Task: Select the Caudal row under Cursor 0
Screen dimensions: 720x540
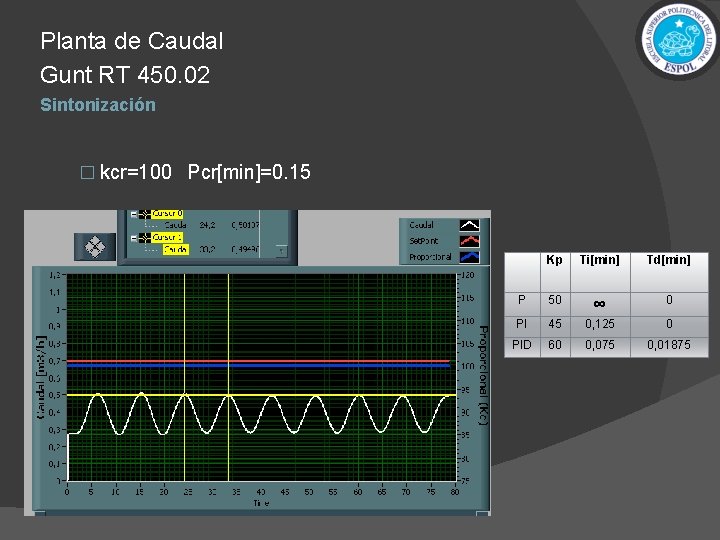Action: click(175, 225)
